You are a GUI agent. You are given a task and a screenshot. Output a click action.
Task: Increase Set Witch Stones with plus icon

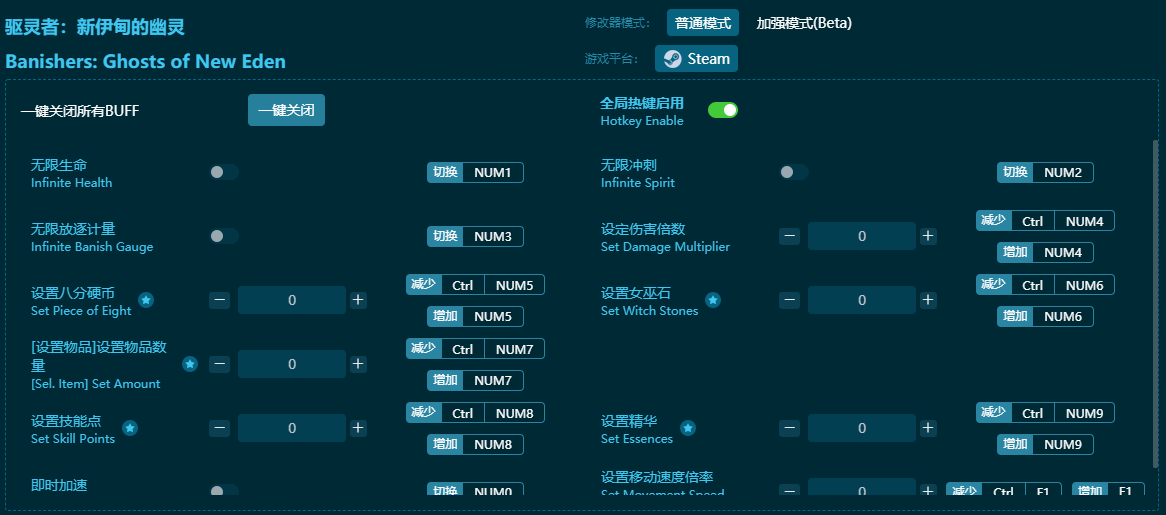(928, 300)
